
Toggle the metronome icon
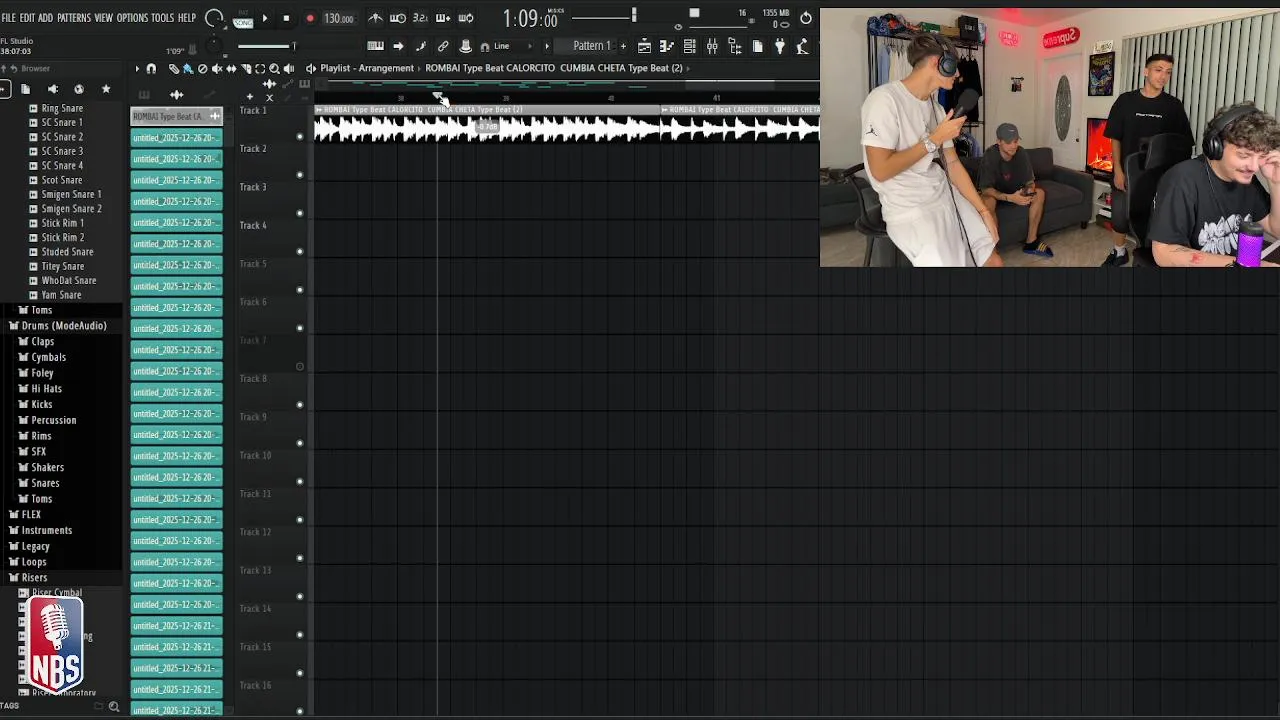375,18
